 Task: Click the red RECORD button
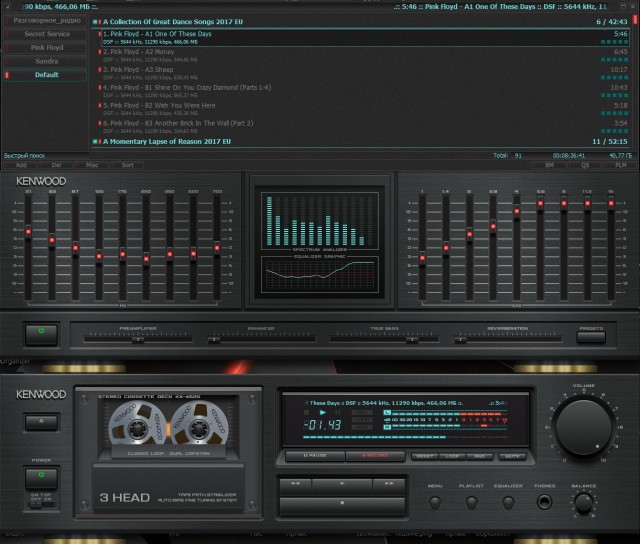[375, 456]
